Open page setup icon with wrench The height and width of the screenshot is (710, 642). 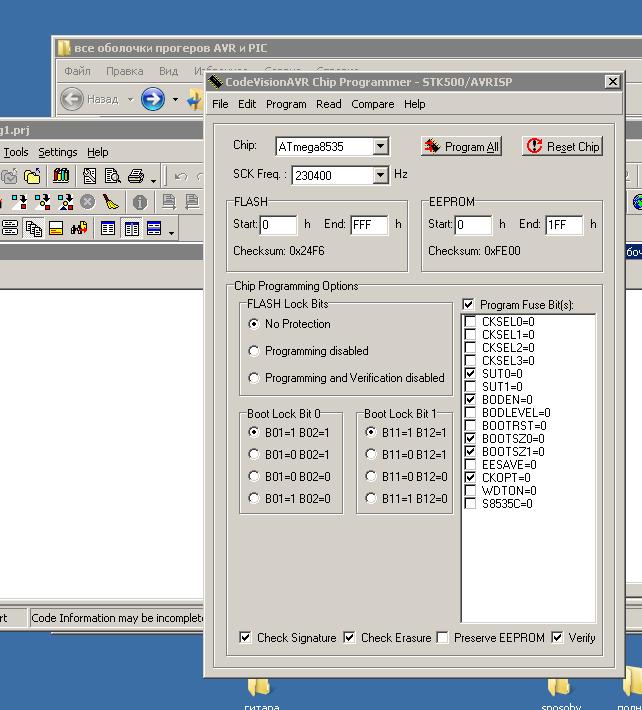coord(89,176)
